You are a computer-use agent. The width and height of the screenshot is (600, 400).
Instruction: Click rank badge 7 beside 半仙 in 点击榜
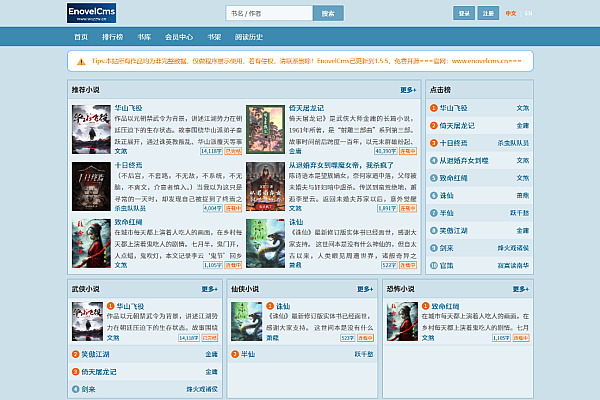coord(434,213)
